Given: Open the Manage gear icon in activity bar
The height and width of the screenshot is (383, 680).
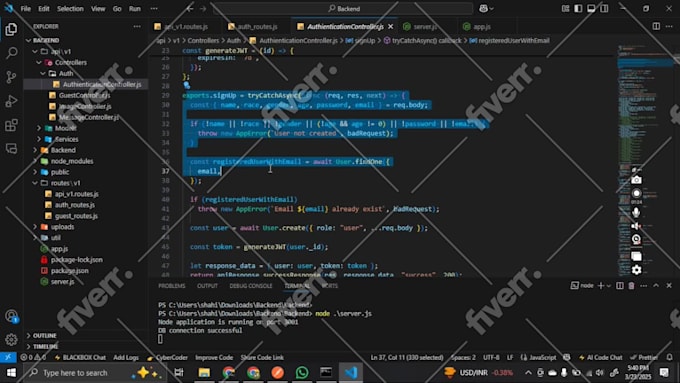Looking at the screenshot, I should 11,339.
